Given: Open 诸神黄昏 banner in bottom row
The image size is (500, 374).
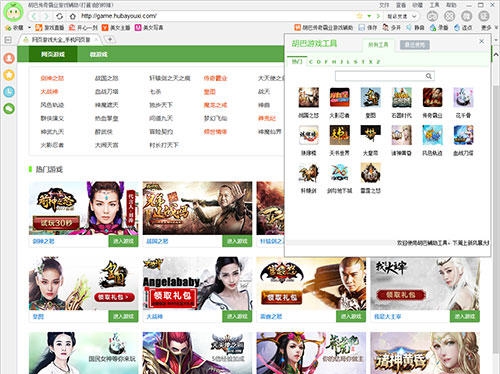Looking at the screenshot, I should tap(425, 353).
